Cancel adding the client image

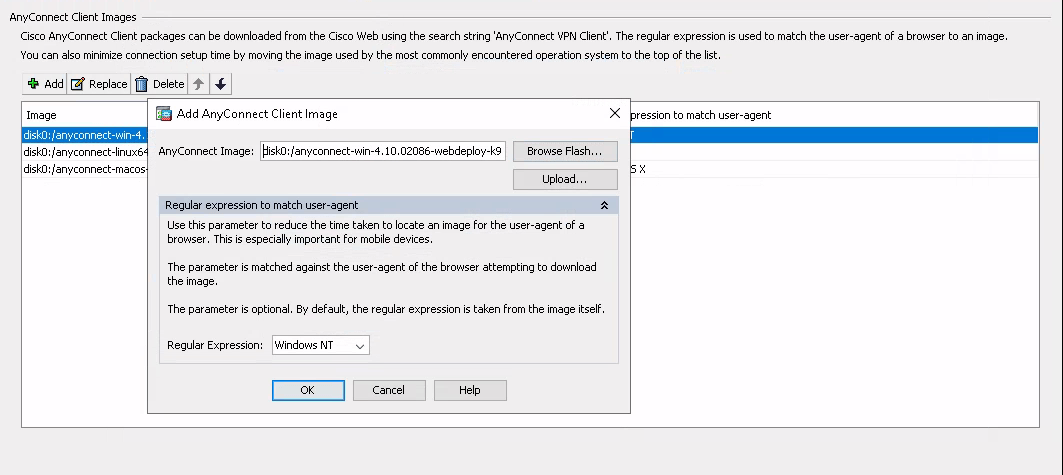(x=388, y=390)
